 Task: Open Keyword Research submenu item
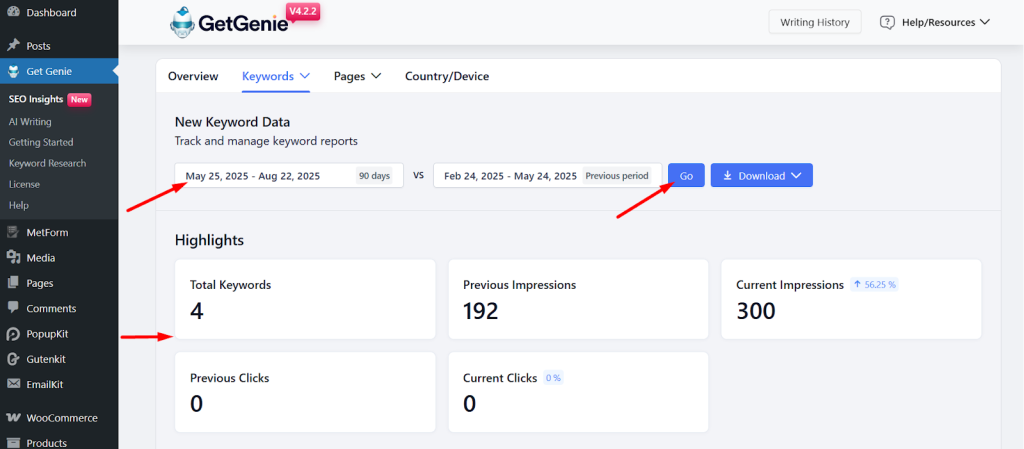click(47, 163)
